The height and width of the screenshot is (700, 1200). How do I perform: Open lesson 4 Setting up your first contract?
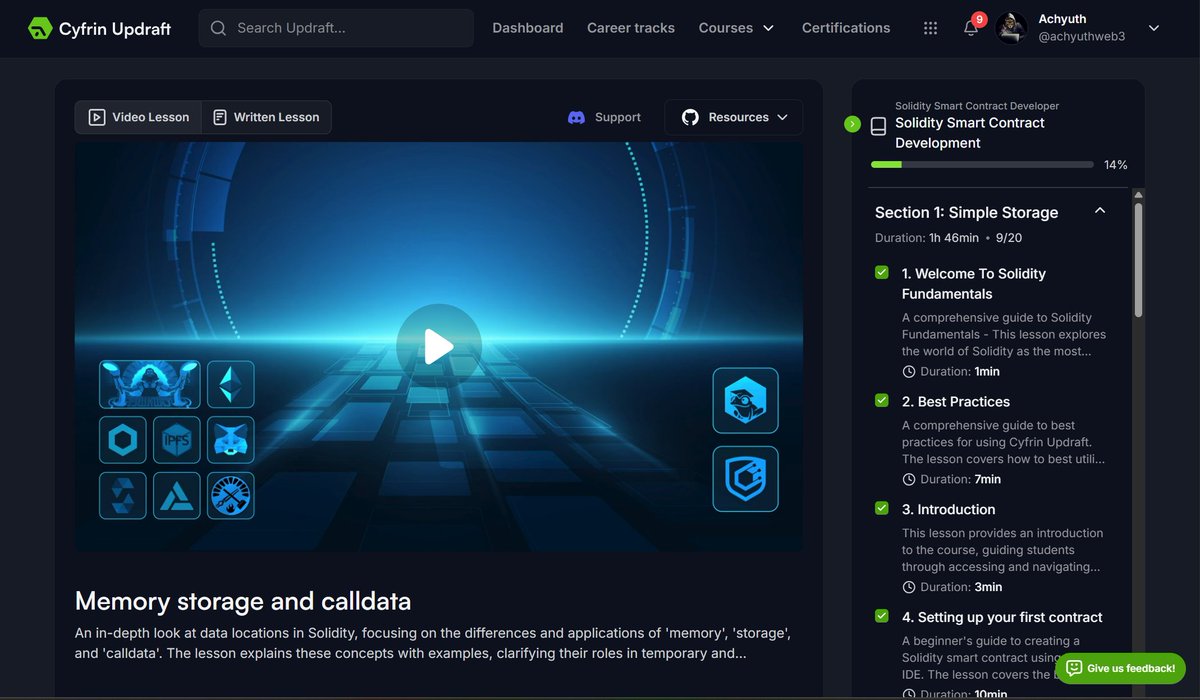tap(1002, 617)
